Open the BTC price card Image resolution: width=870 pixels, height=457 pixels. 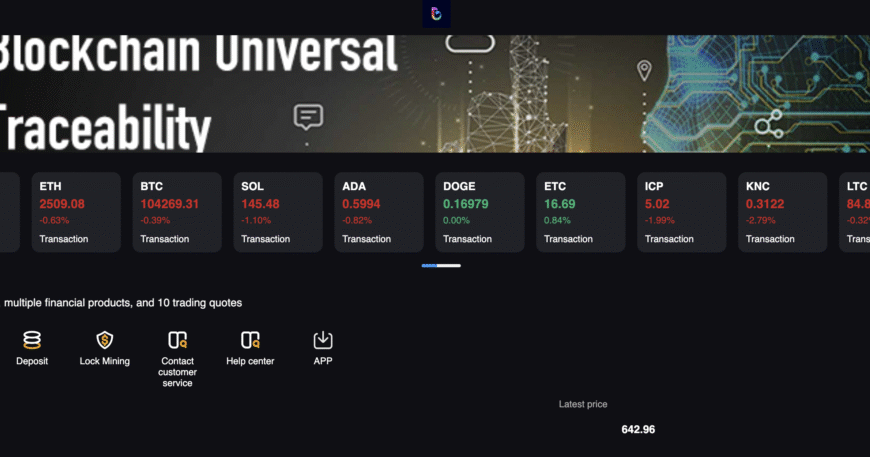177,212
